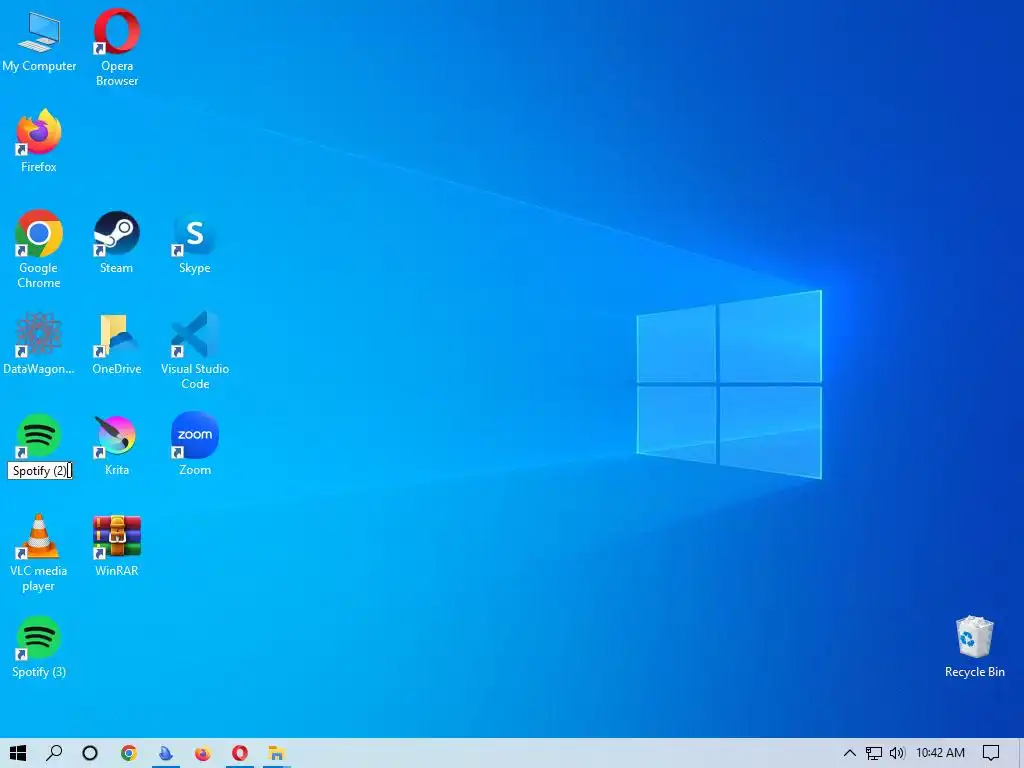Screen dimensions: 1024x768
Task: Click the Spotify icon being renamed
Action: pos(39,435)
